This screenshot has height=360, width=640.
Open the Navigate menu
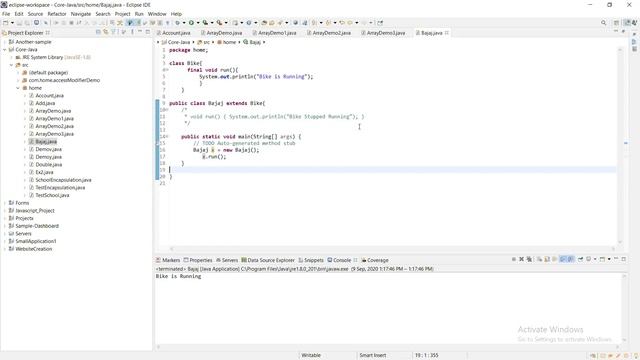tap(81, 14)
